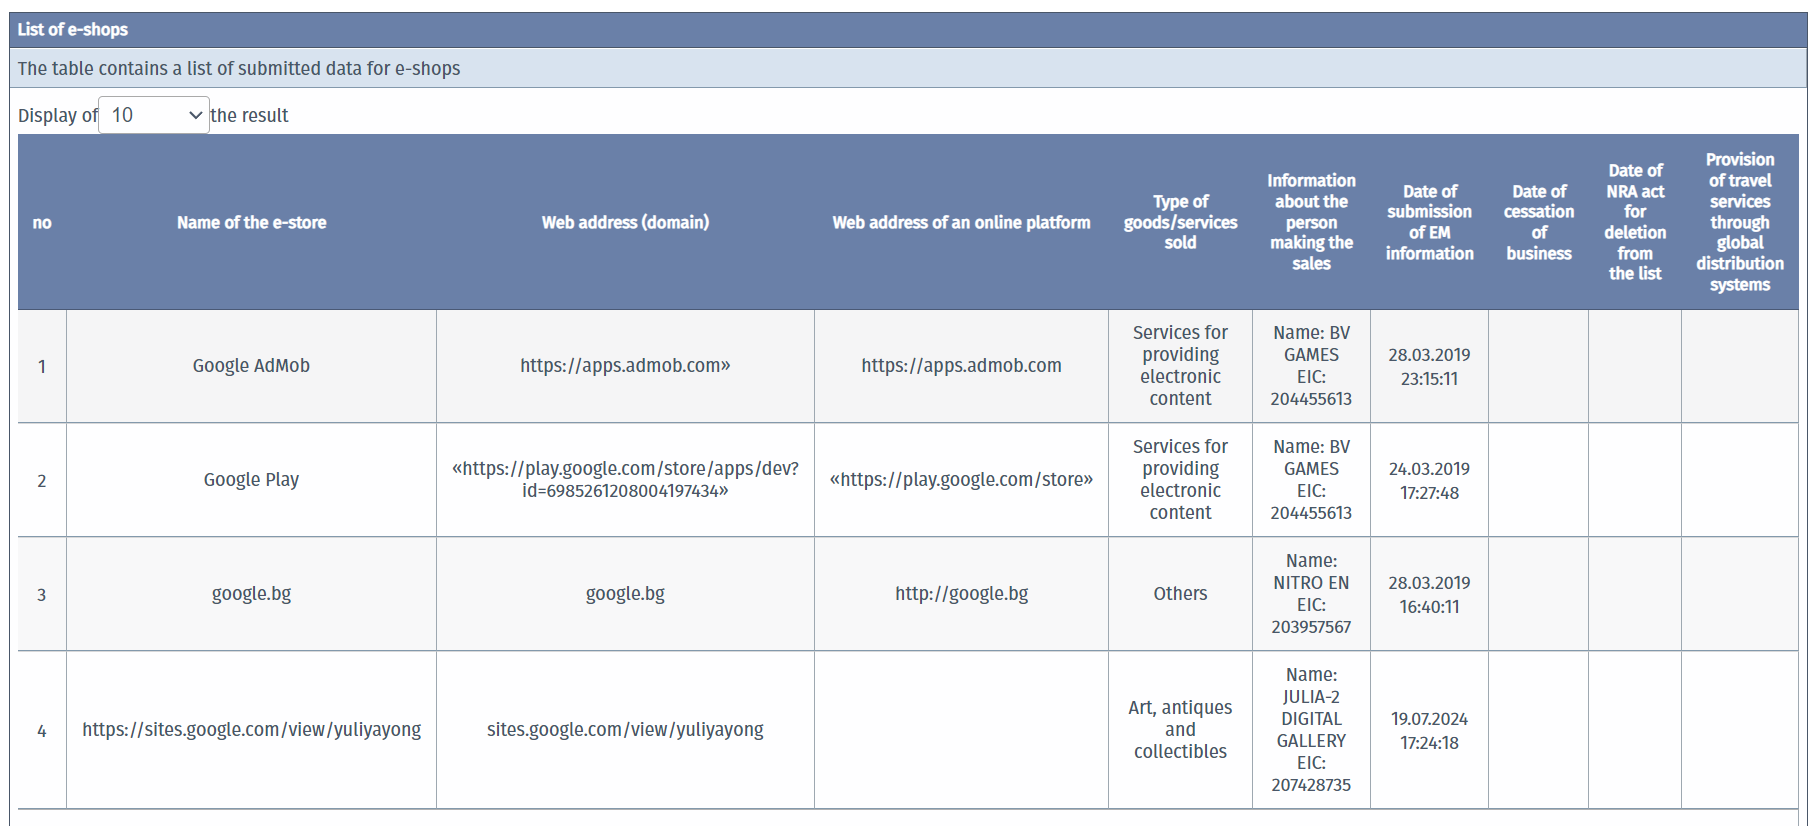Click row number 1 cell

click(42, 366)
